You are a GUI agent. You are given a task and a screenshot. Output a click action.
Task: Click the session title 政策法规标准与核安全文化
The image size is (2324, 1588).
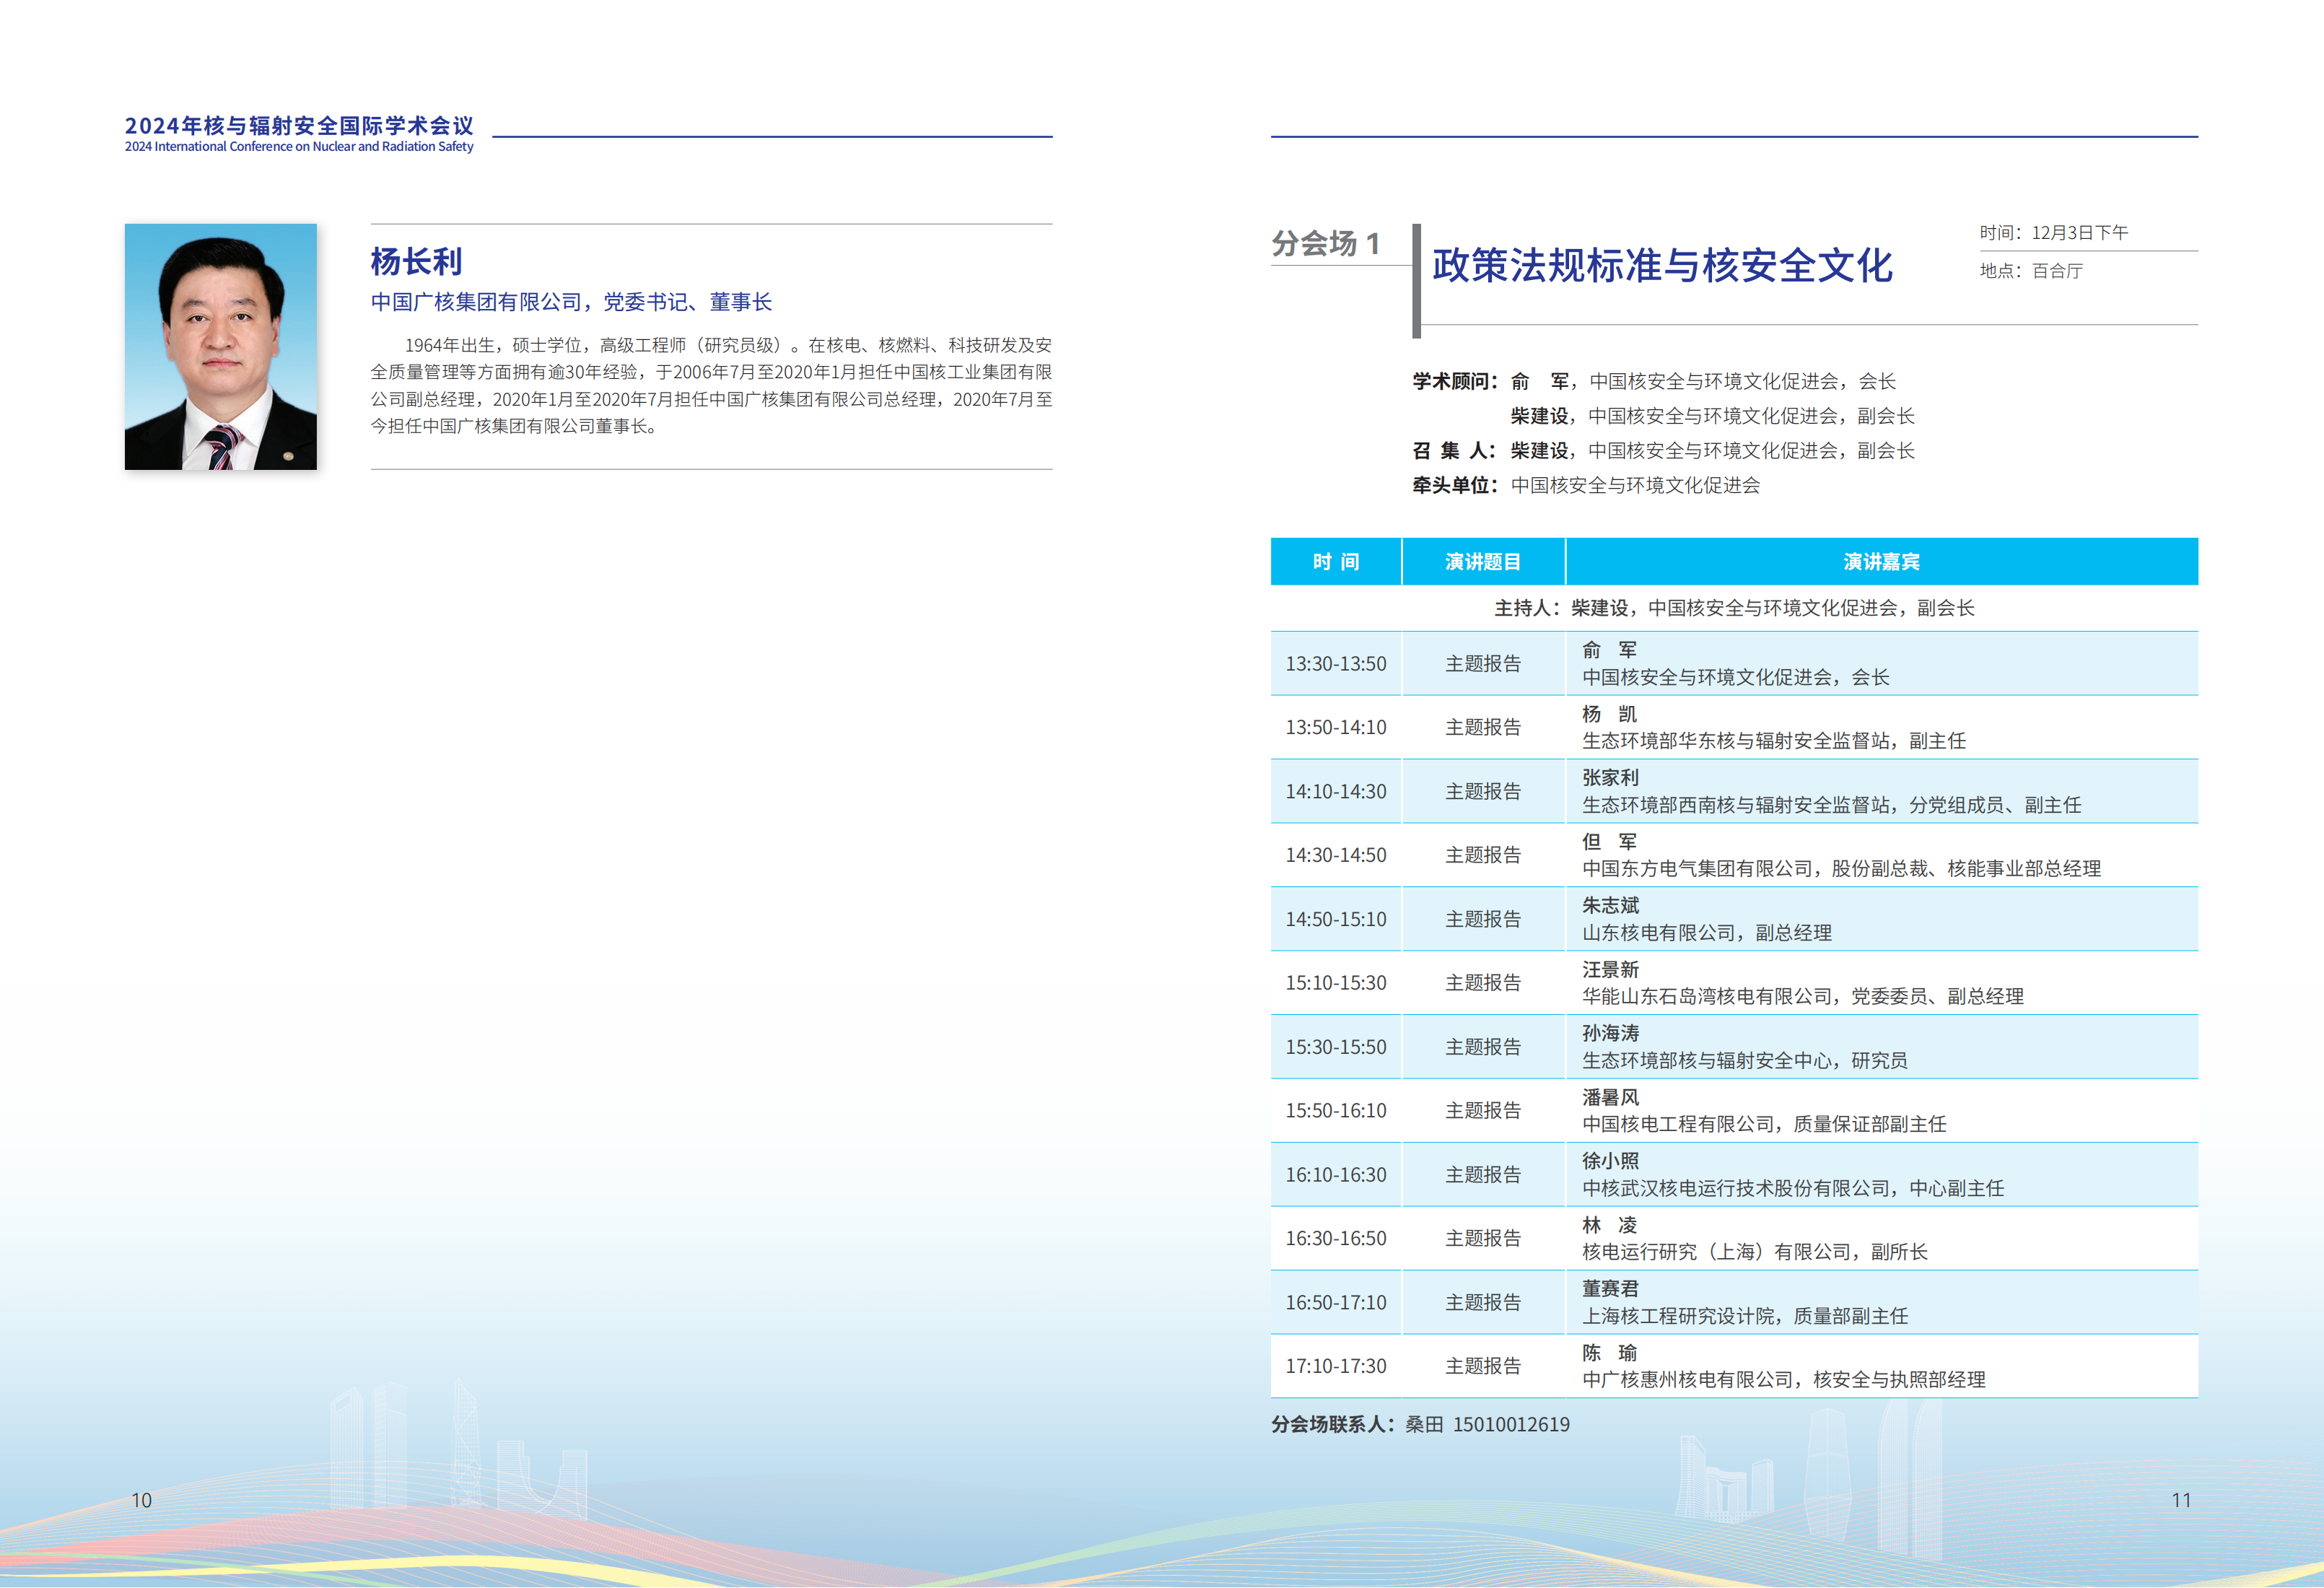[1662, 265]
